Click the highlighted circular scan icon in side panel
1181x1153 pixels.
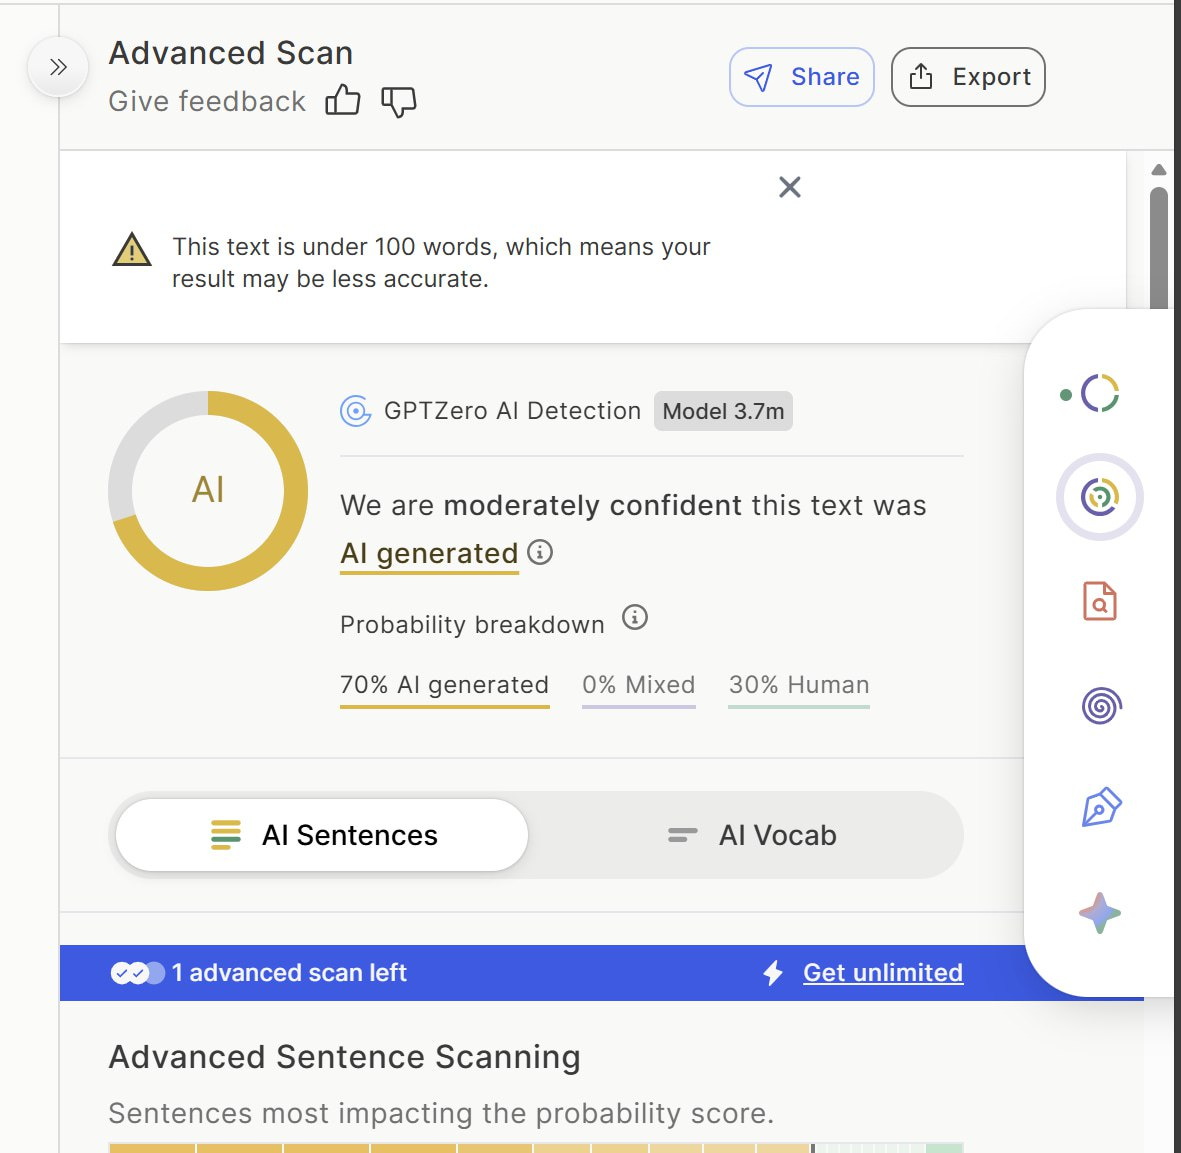(1099, 497)
